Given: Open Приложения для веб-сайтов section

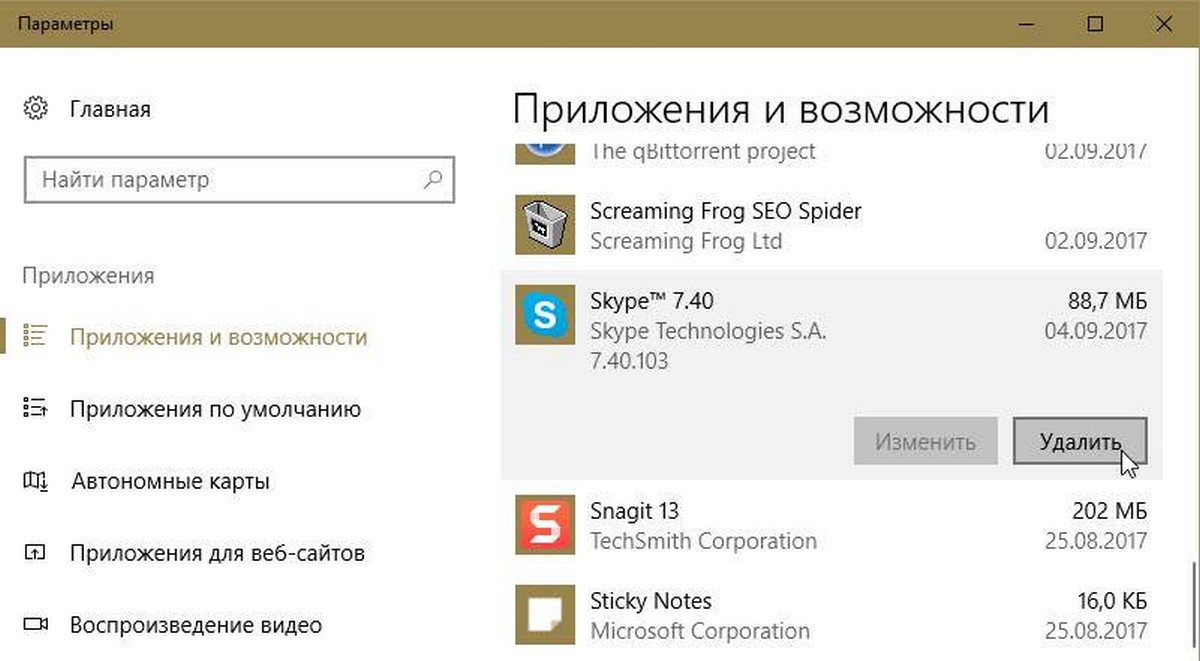Looking at the screenshot, I should [x=217, y=553].
